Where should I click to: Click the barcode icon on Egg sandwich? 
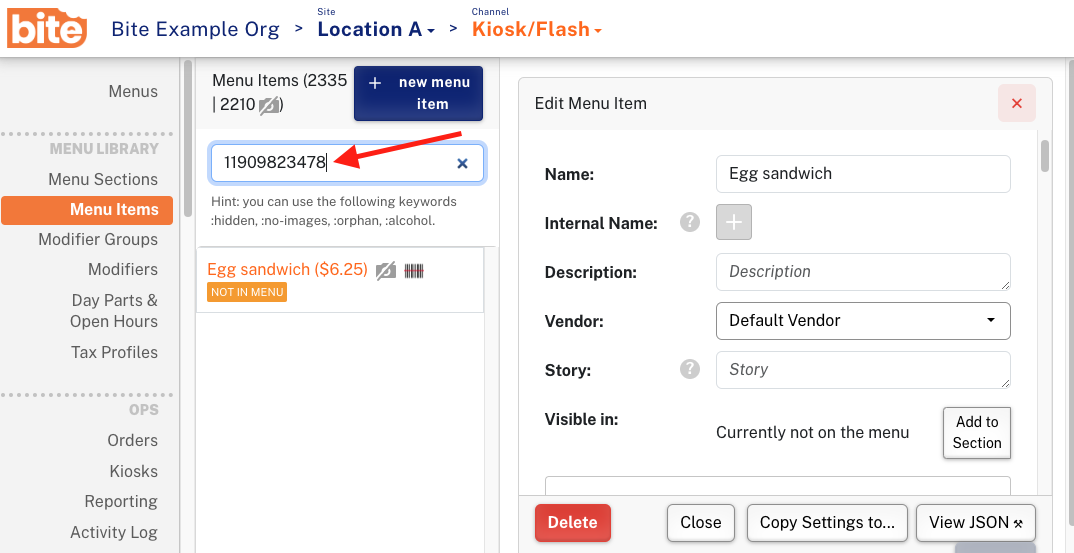[x=414, y=271]
